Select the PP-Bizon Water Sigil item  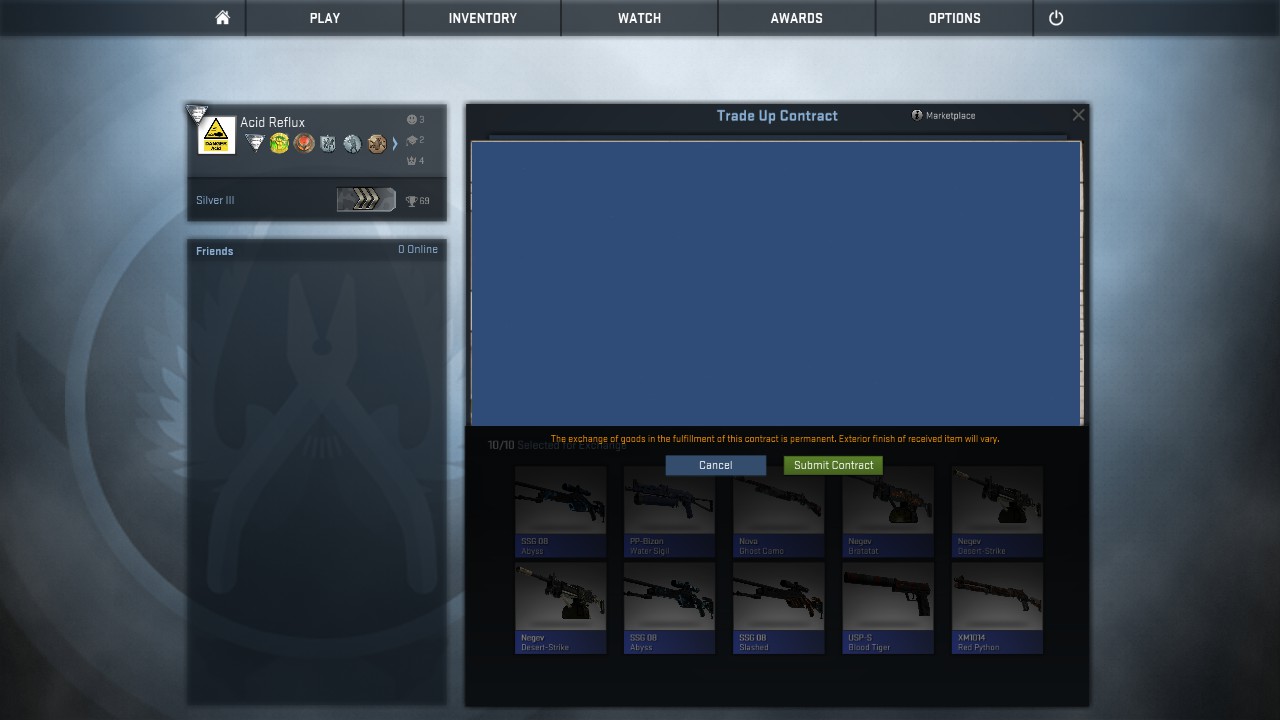669,511
